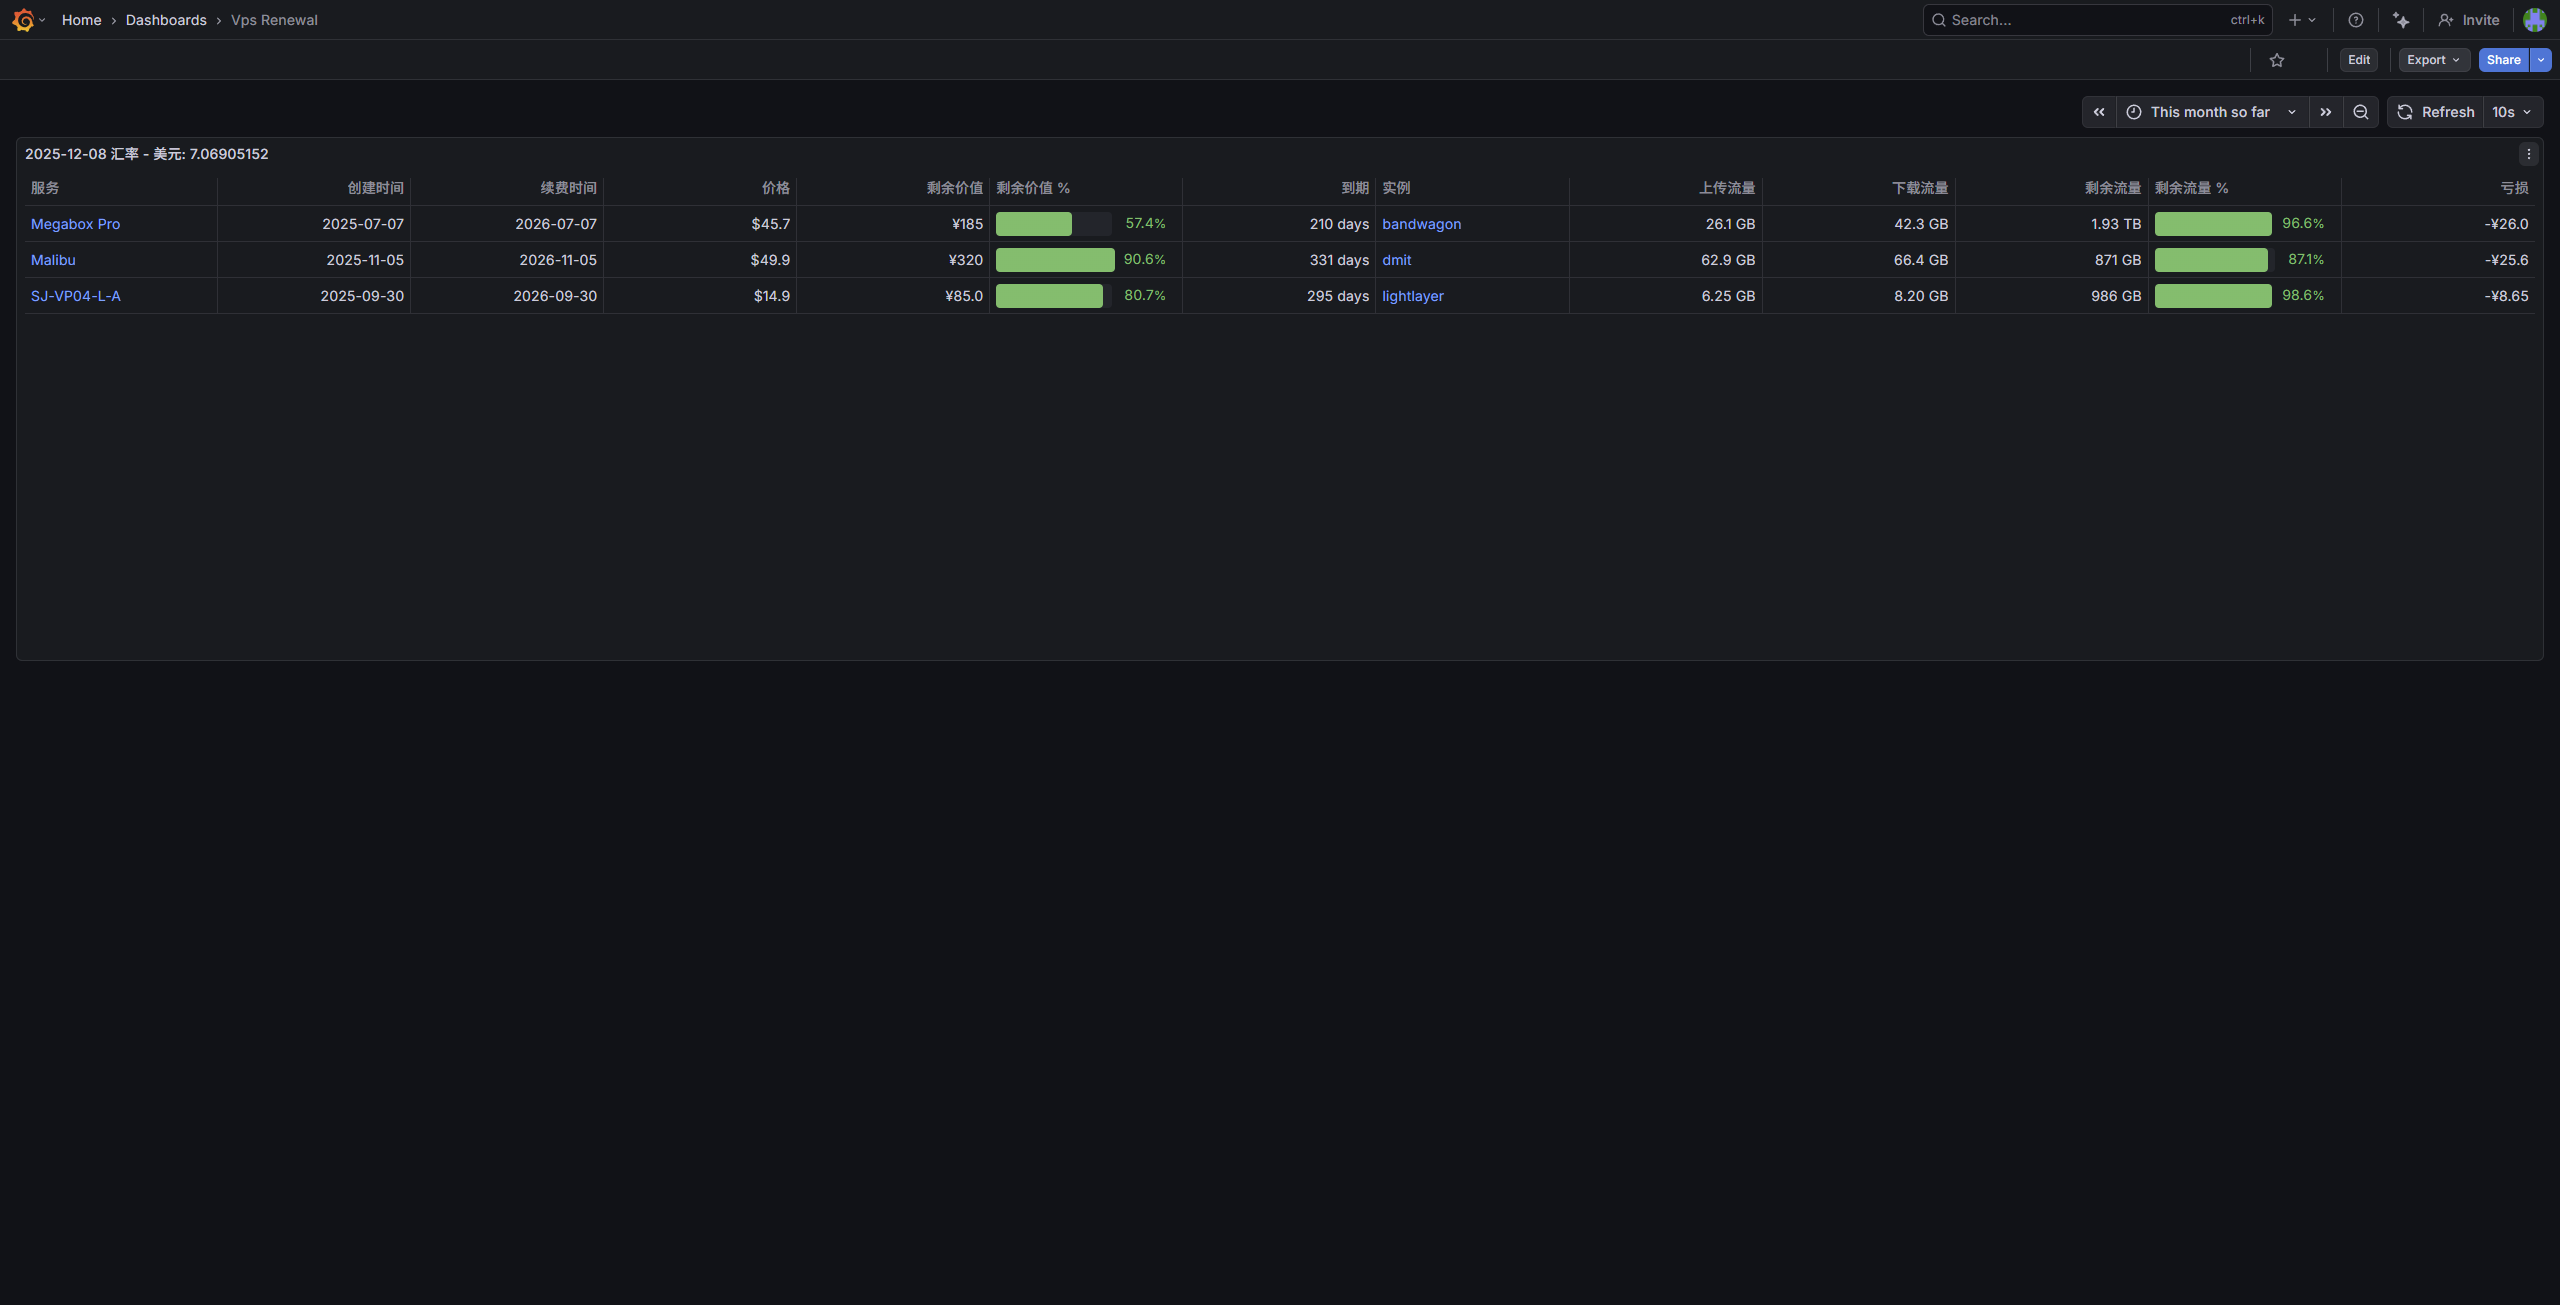Sort by the 实例 column header
Screen dimensions: 2560x1305
1396,188
